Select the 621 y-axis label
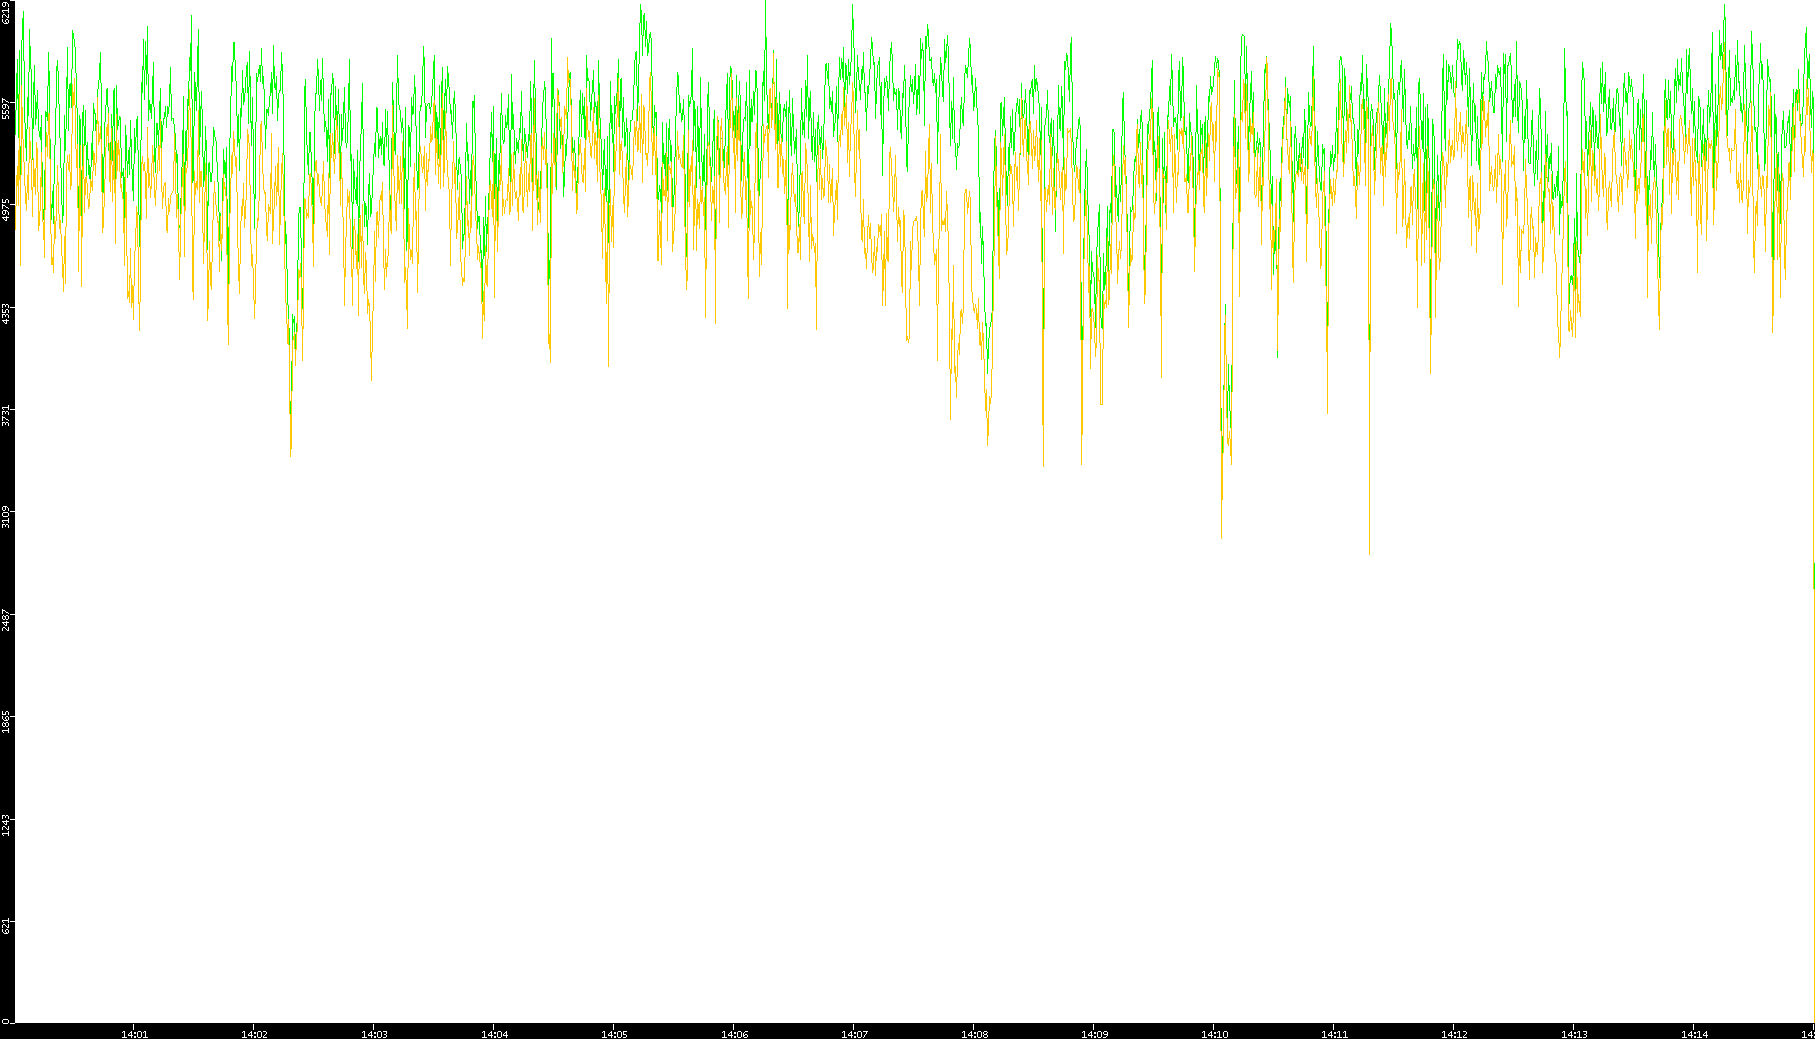The width and height of the screenshot is (1815, 1039). point(7,927)
